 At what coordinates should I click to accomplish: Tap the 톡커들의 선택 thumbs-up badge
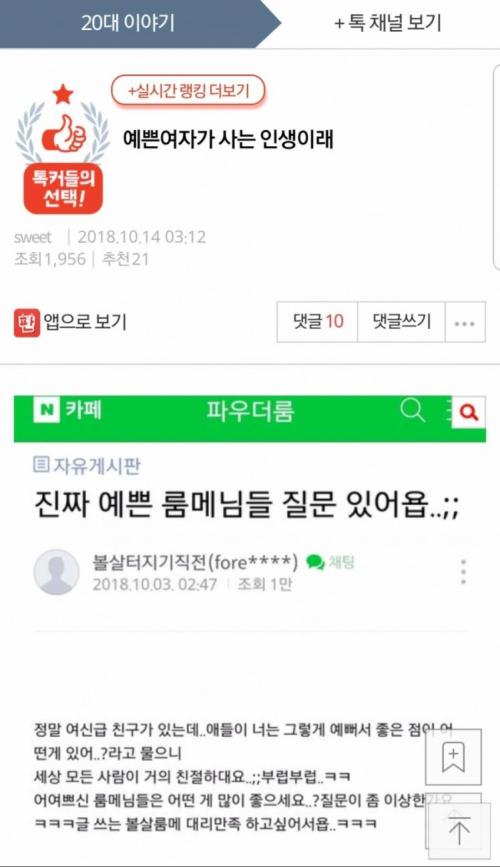[x=63, y=149]
